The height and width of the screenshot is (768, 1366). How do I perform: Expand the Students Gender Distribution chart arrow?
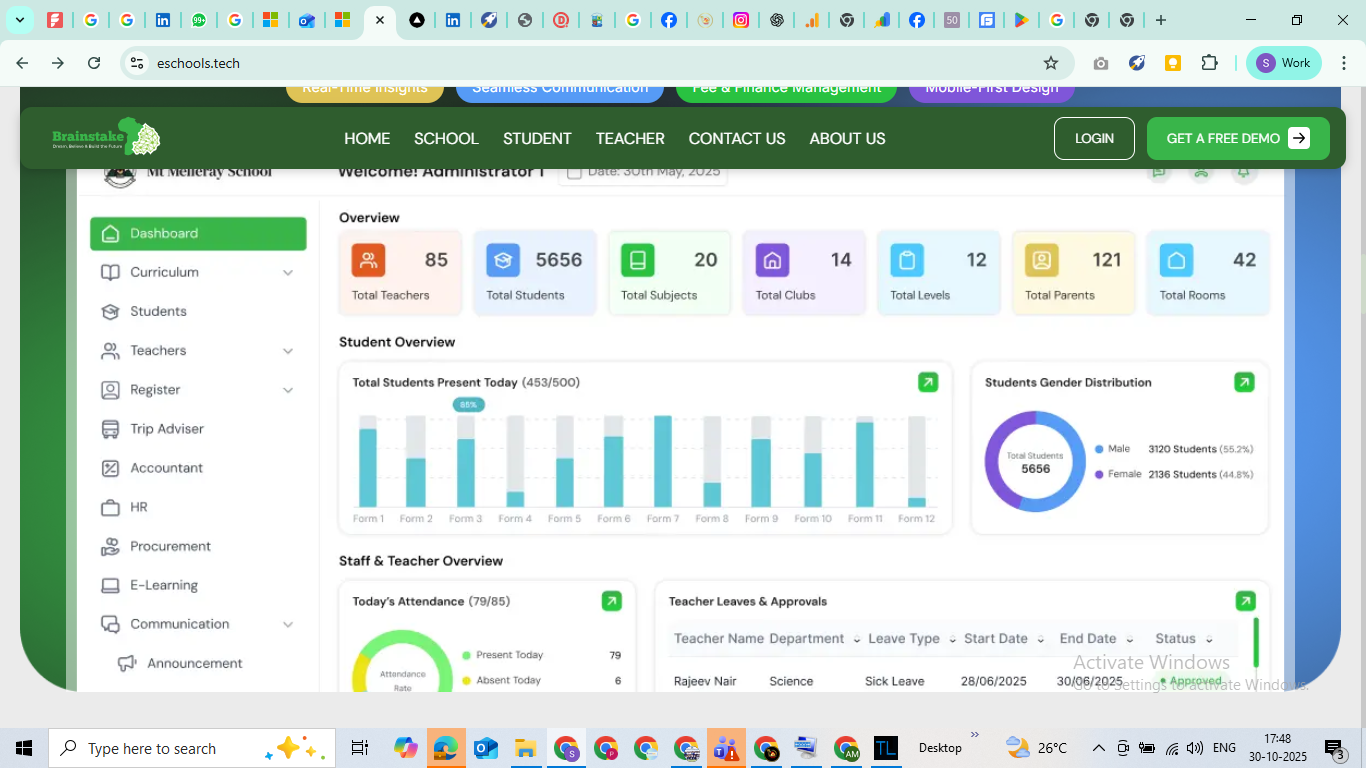click(1244, 382)
